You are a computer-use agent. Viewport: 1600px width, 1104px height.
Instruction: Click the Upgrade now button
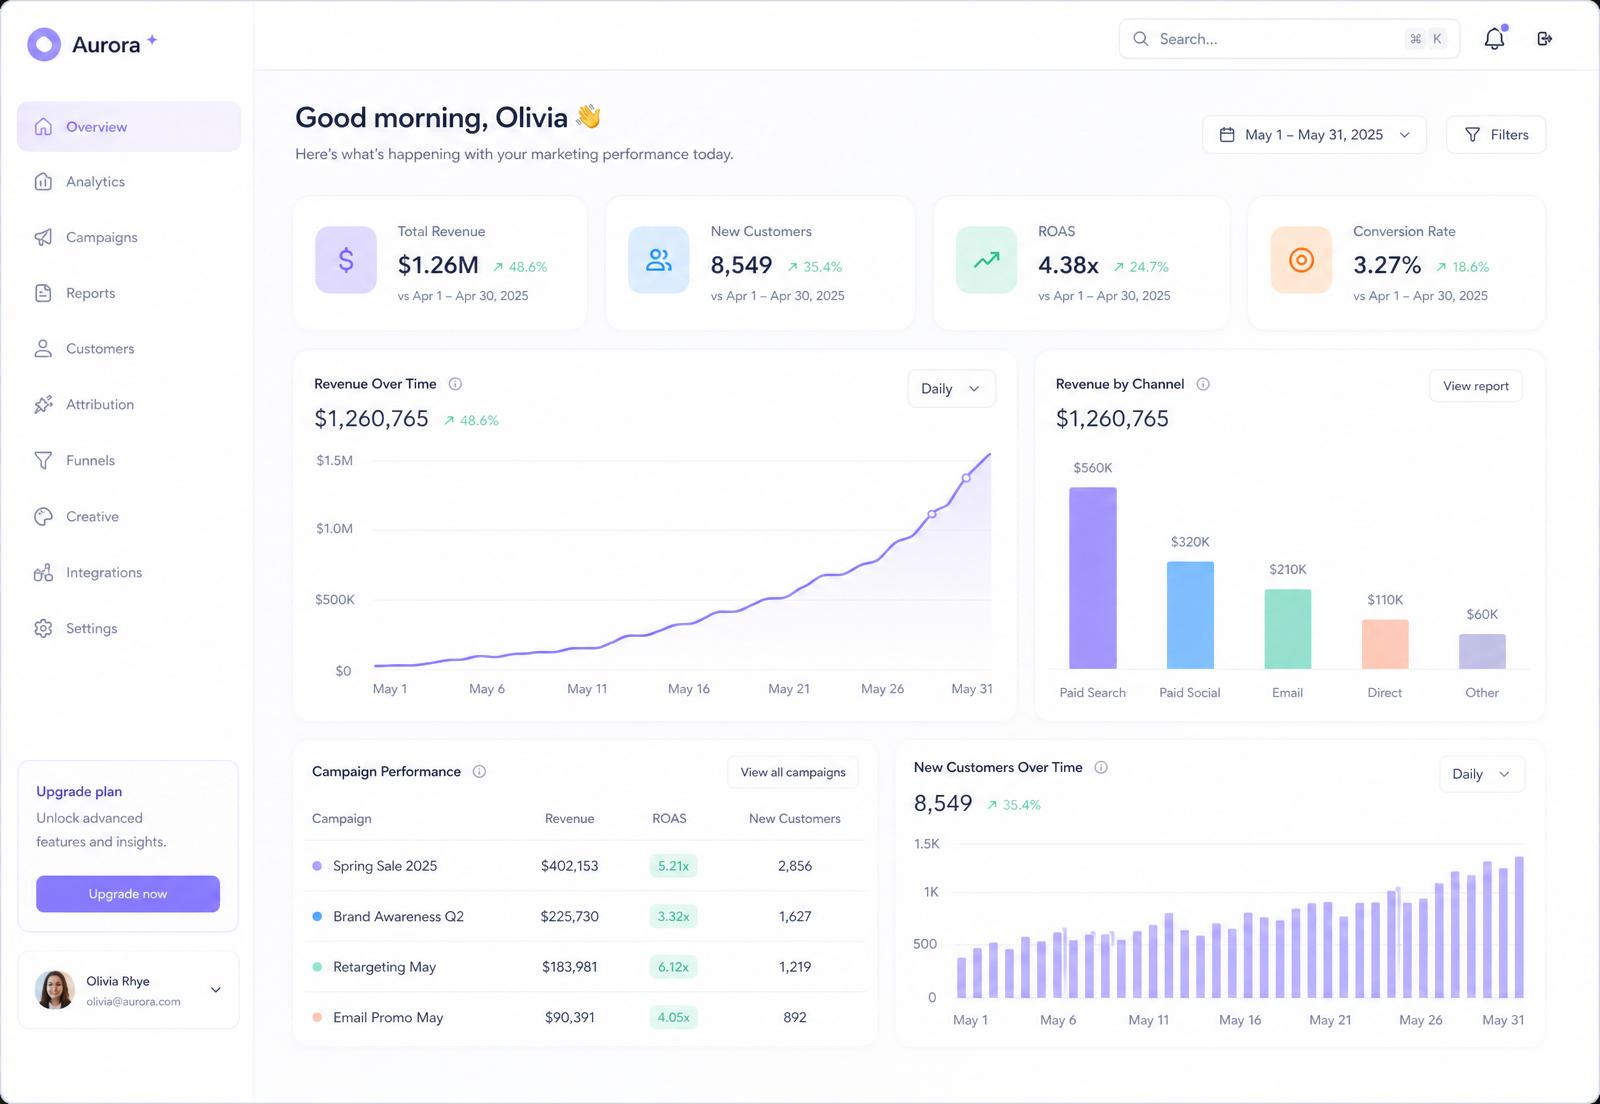(128, 894)
